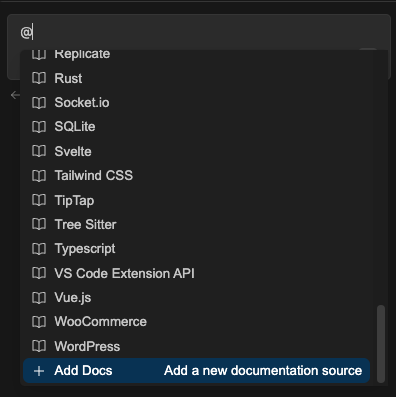The width and height of the screenshot is (396, 397).
Task: Select TipTap docs entry
Action: pyautogui.click(x=197, y=200)
